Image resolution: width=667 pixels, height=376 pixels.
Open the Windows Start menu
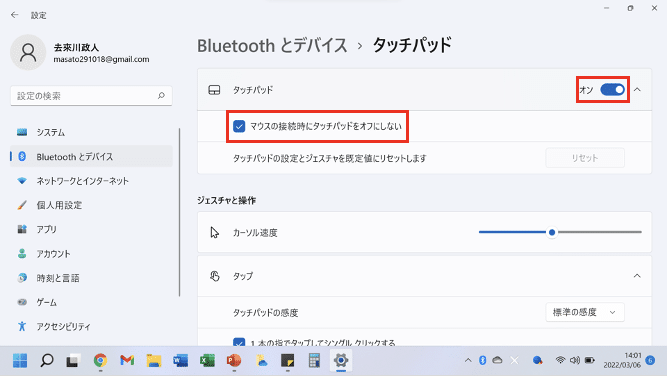point(20,361)
